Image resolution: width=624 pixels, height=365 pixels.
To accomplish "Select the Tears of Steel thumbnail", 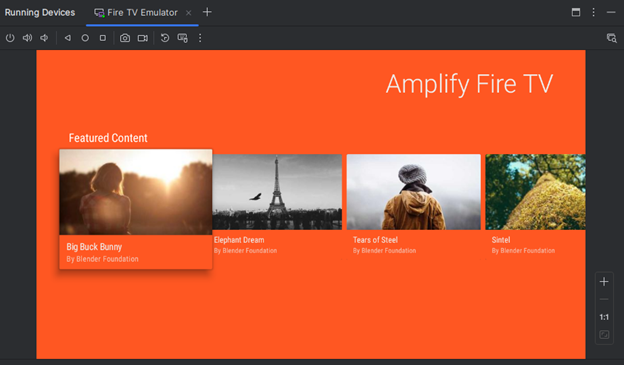I will 413,192.
